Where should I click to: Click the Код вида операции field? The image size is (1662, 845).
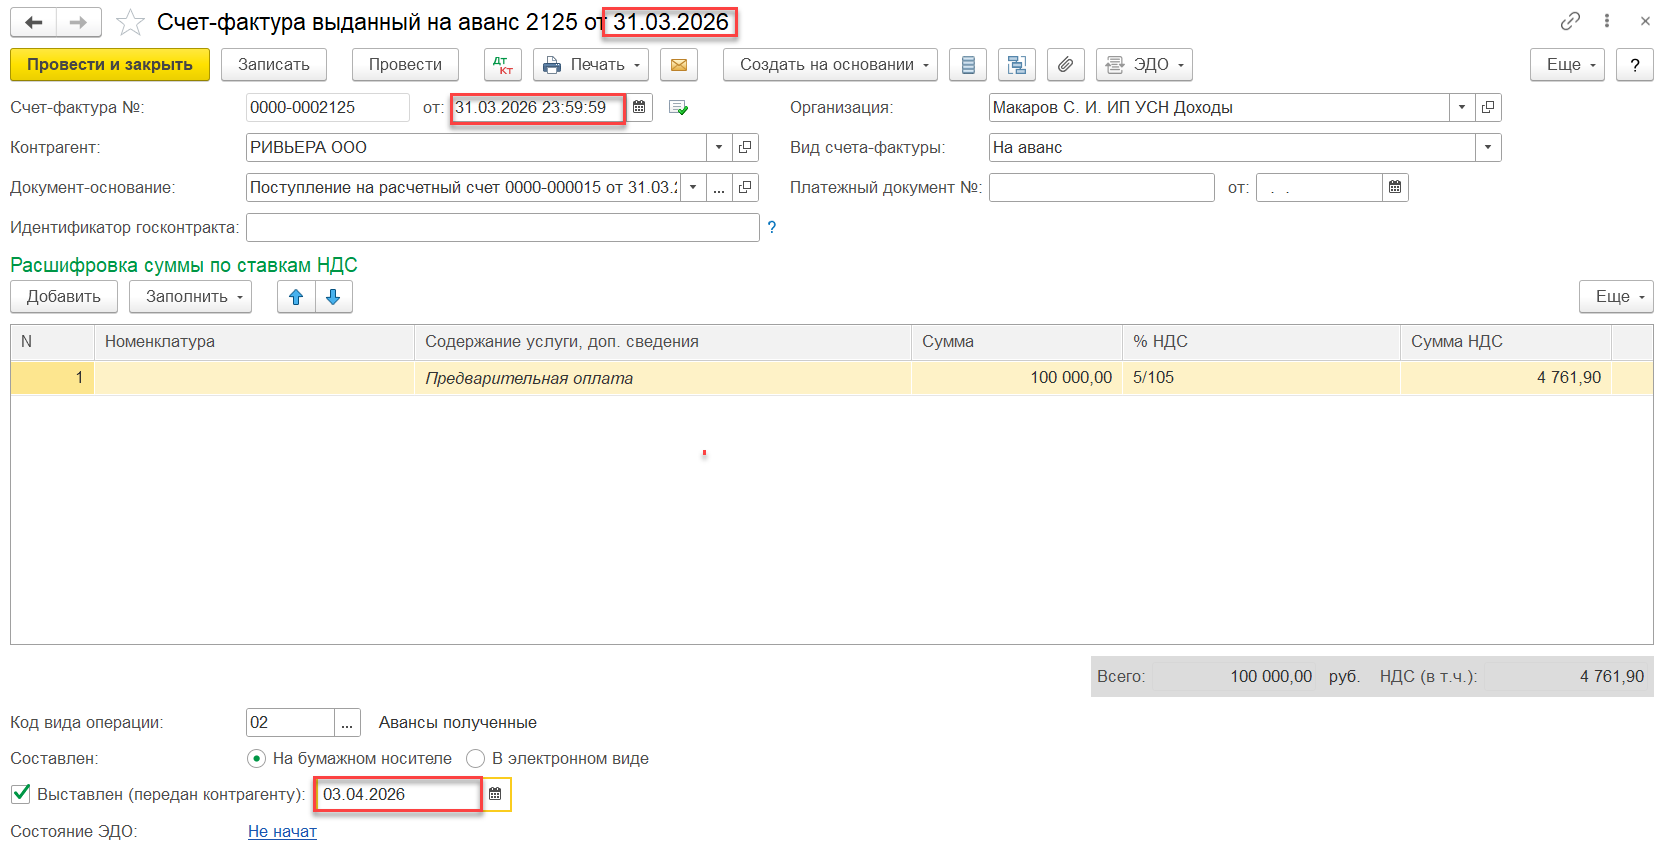pos(291,722)
